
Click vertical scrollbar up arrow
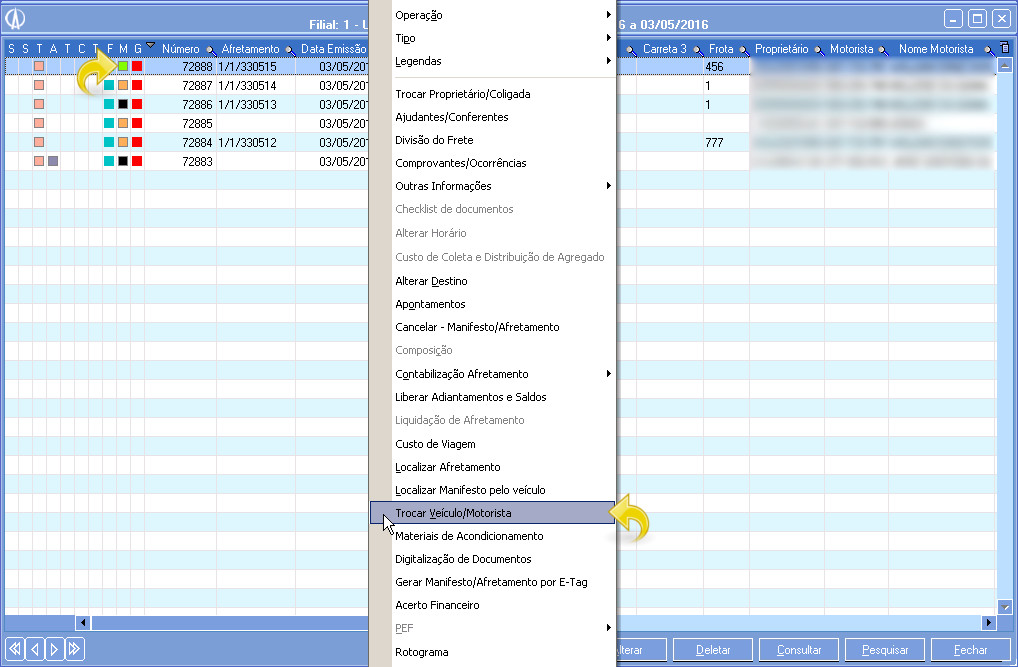click(1004, 65)
